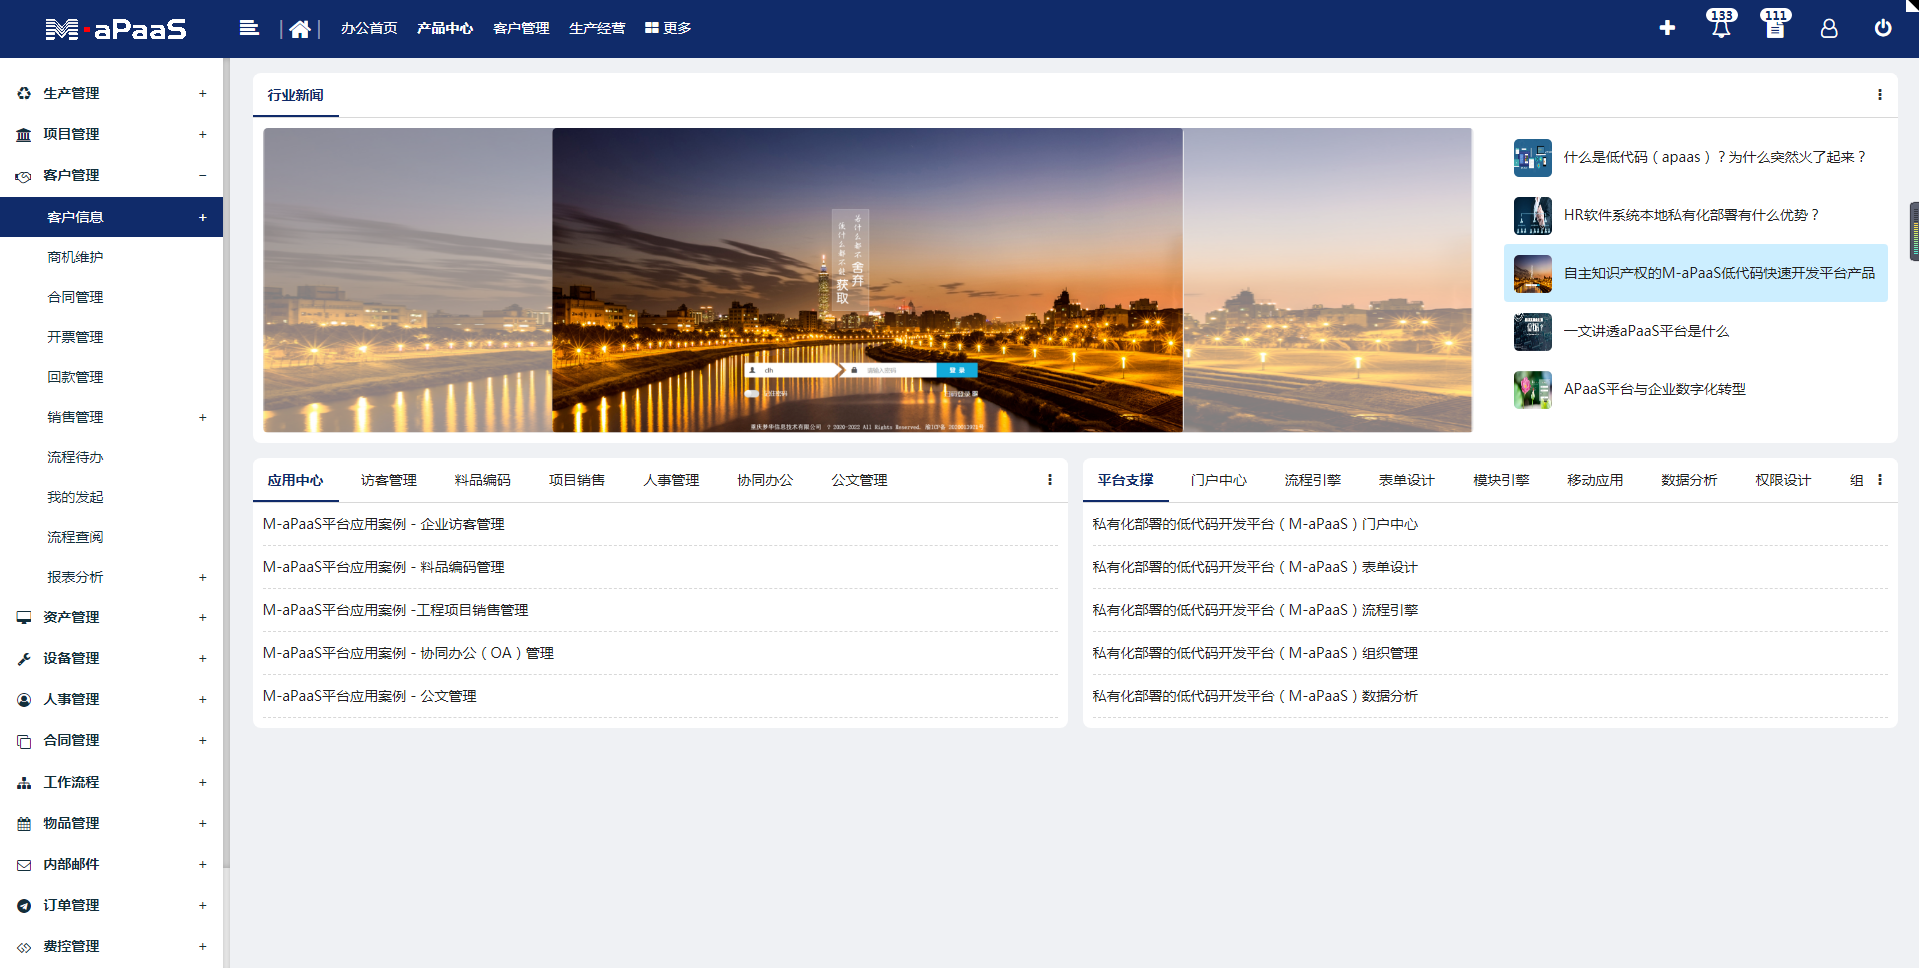The width and height of the screenshot is (1919, 968).
Task: Open 企业访客管理 application case link
Action: coord(383,524)
